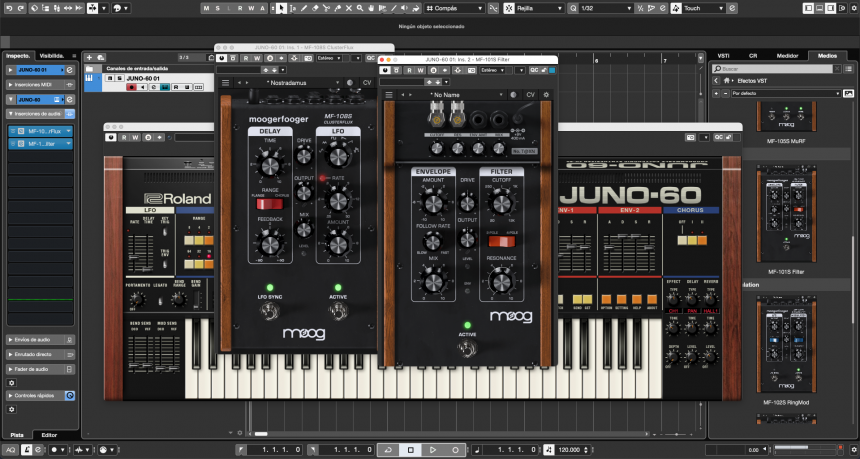Click the Quantize Q icon

(x=573, y=8)
